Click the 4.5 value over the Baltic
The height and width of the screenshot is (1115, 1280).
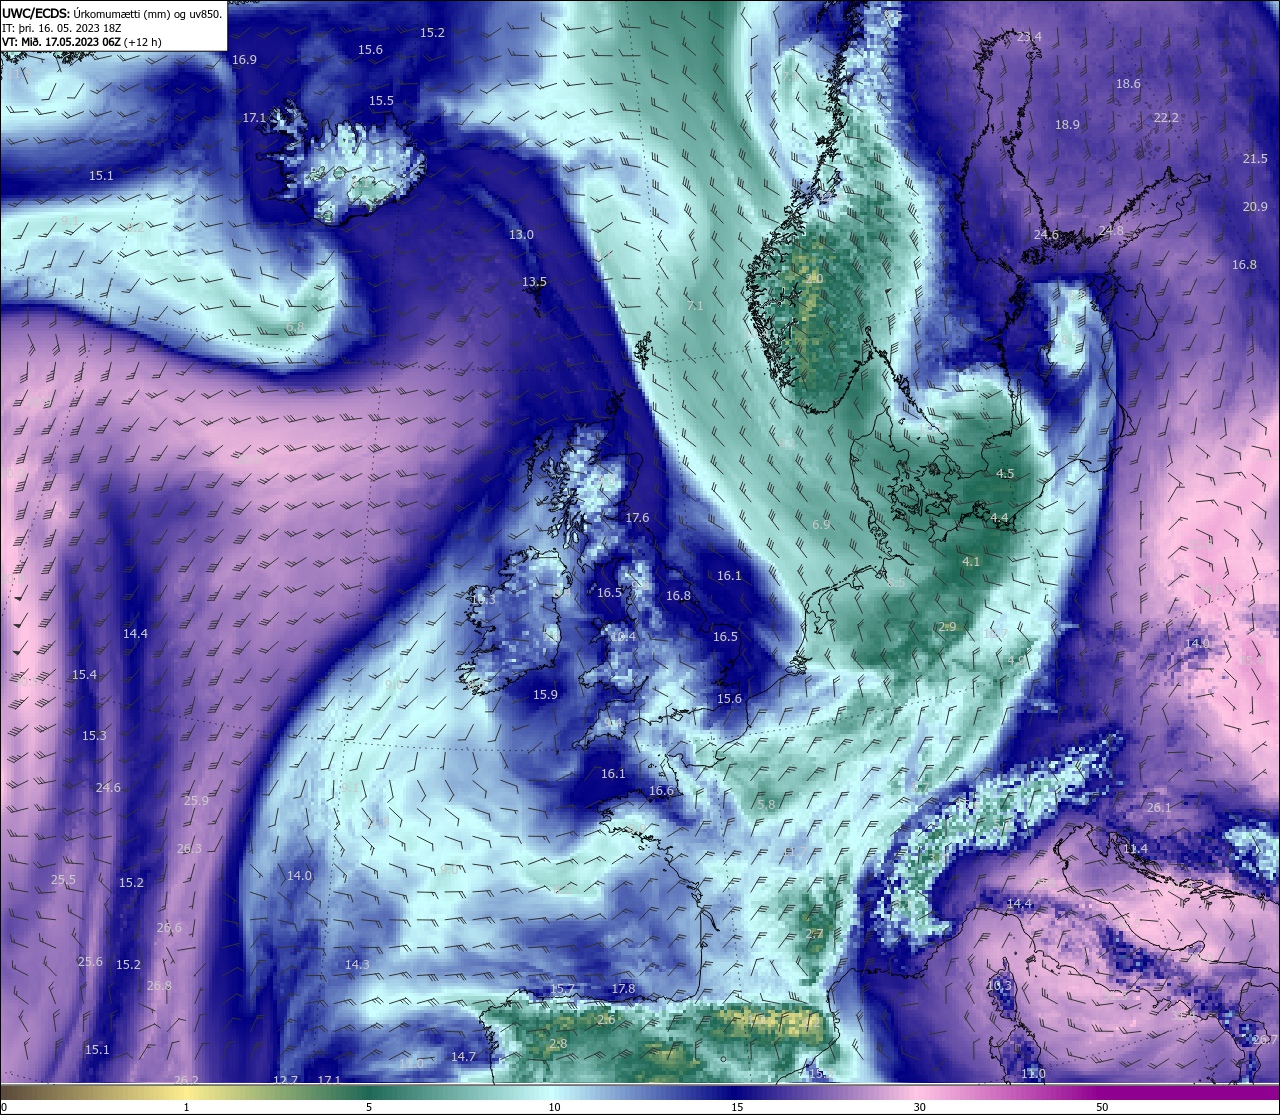pyautogui.click(x=1005, y=474)
